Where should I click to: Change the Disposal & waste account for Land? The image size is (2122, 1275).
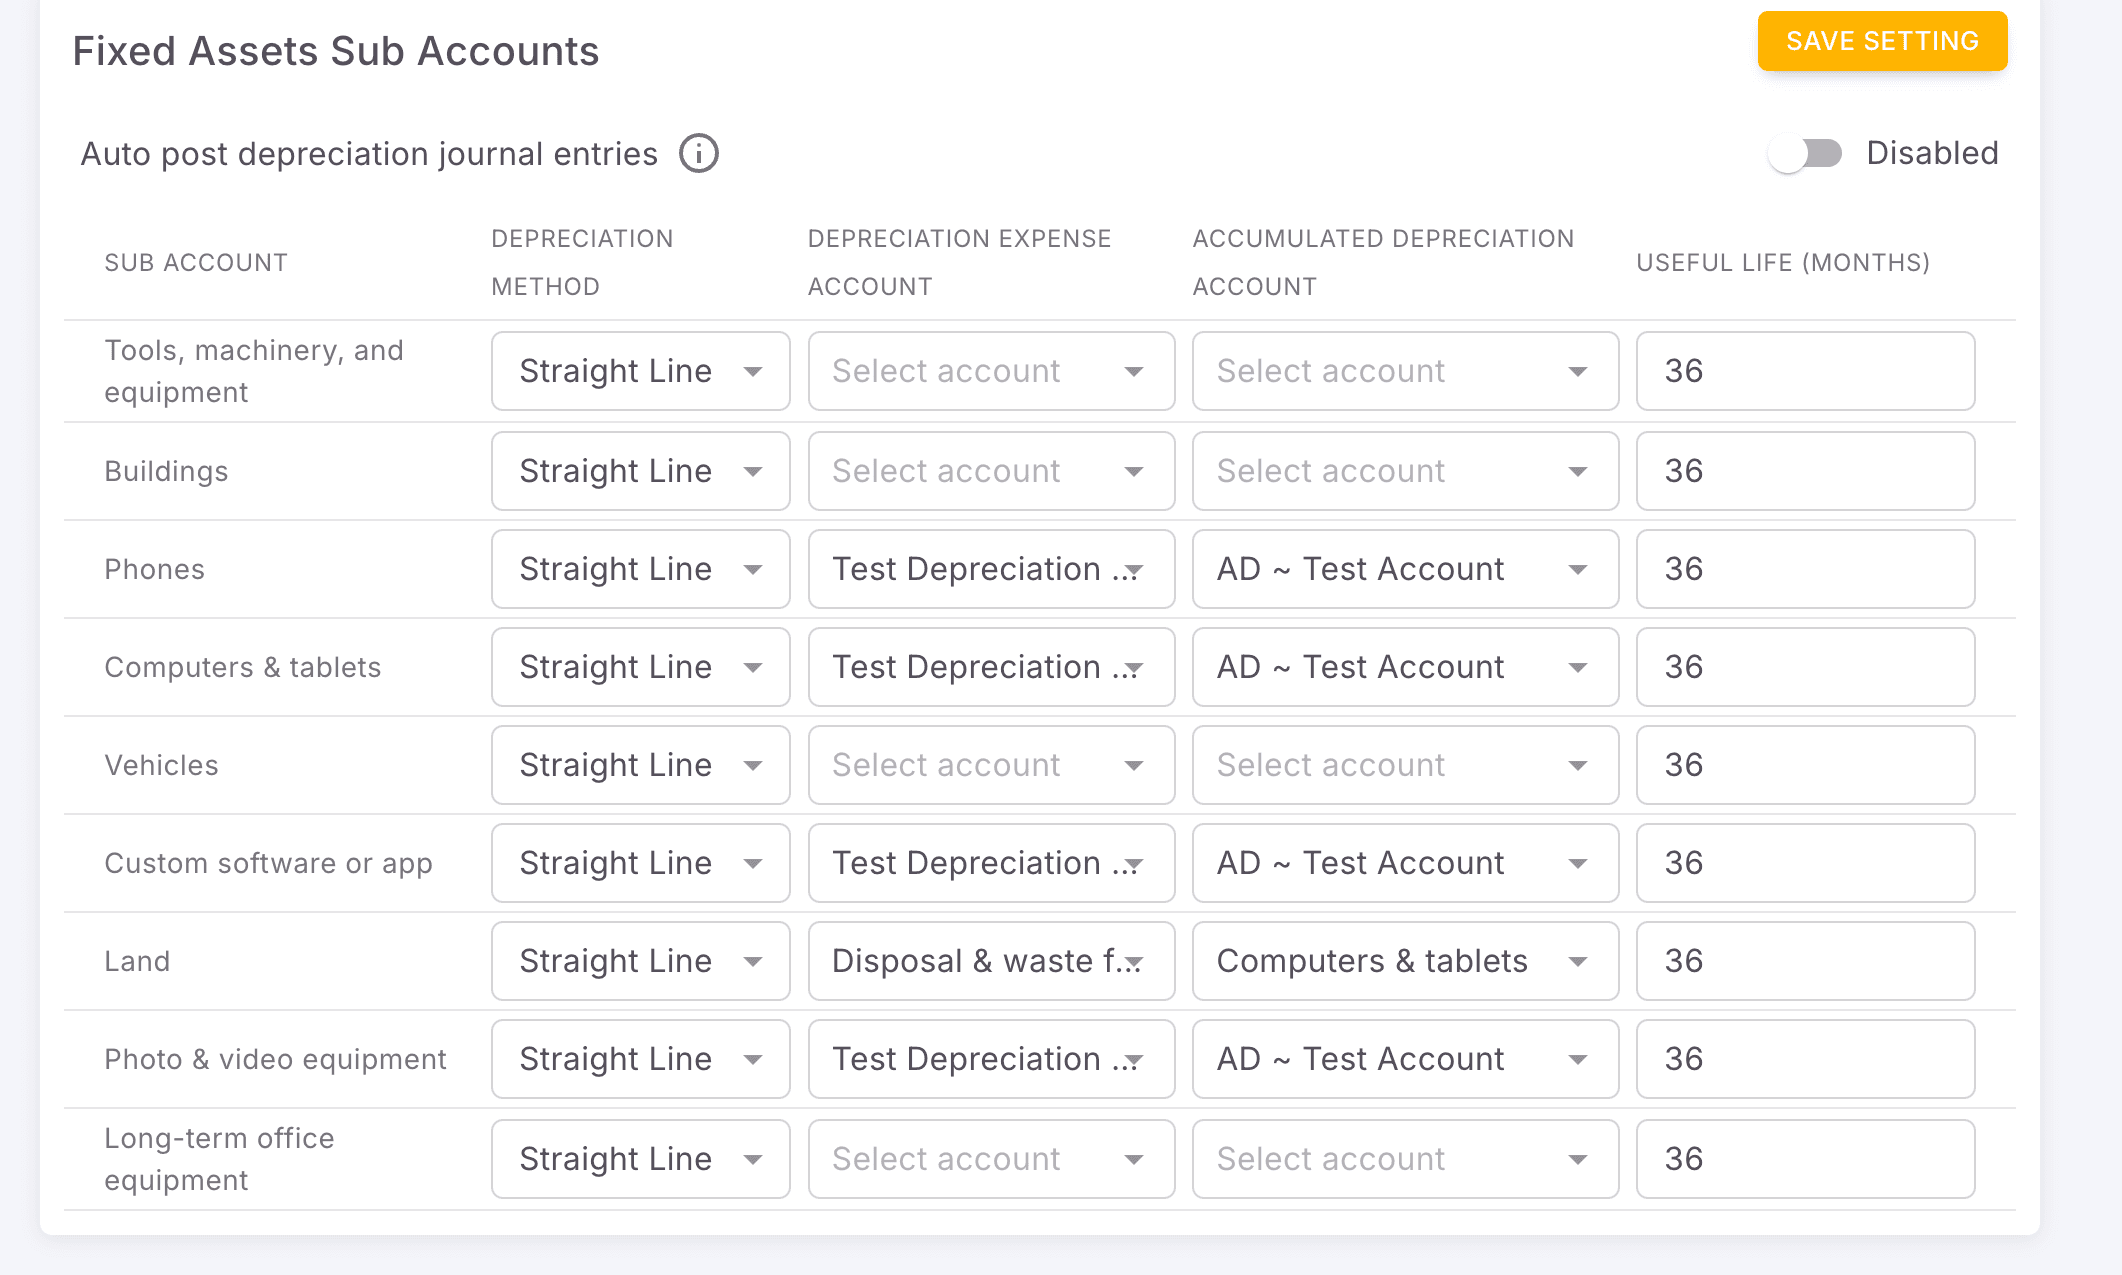pyautogui.click(x=990, y=961)
